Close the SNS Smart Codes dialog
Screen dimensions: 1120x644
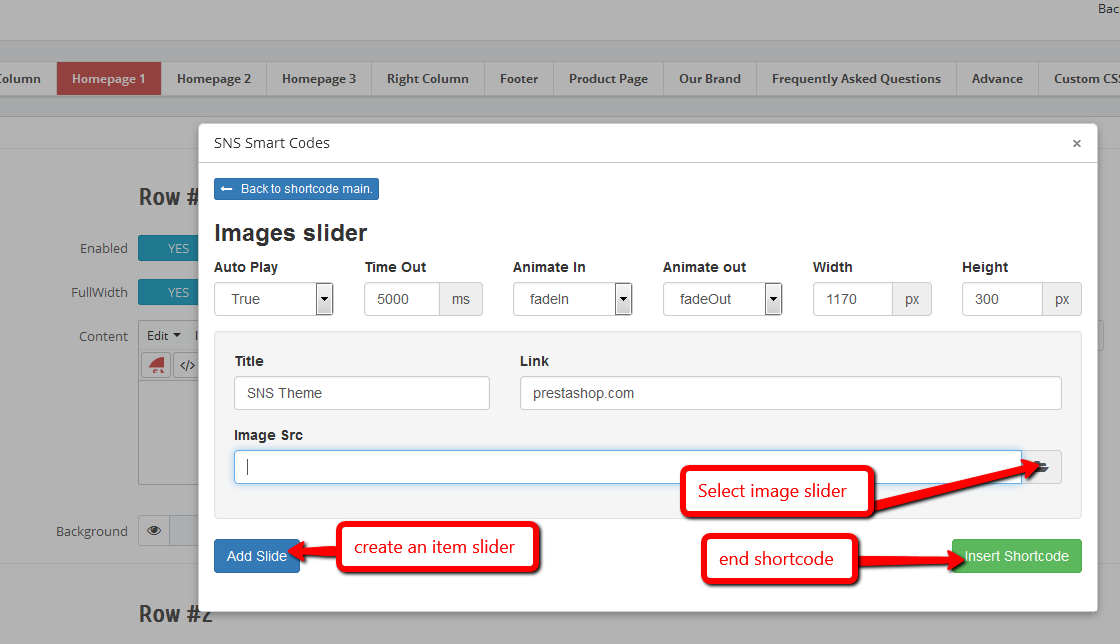[1076, 144]
